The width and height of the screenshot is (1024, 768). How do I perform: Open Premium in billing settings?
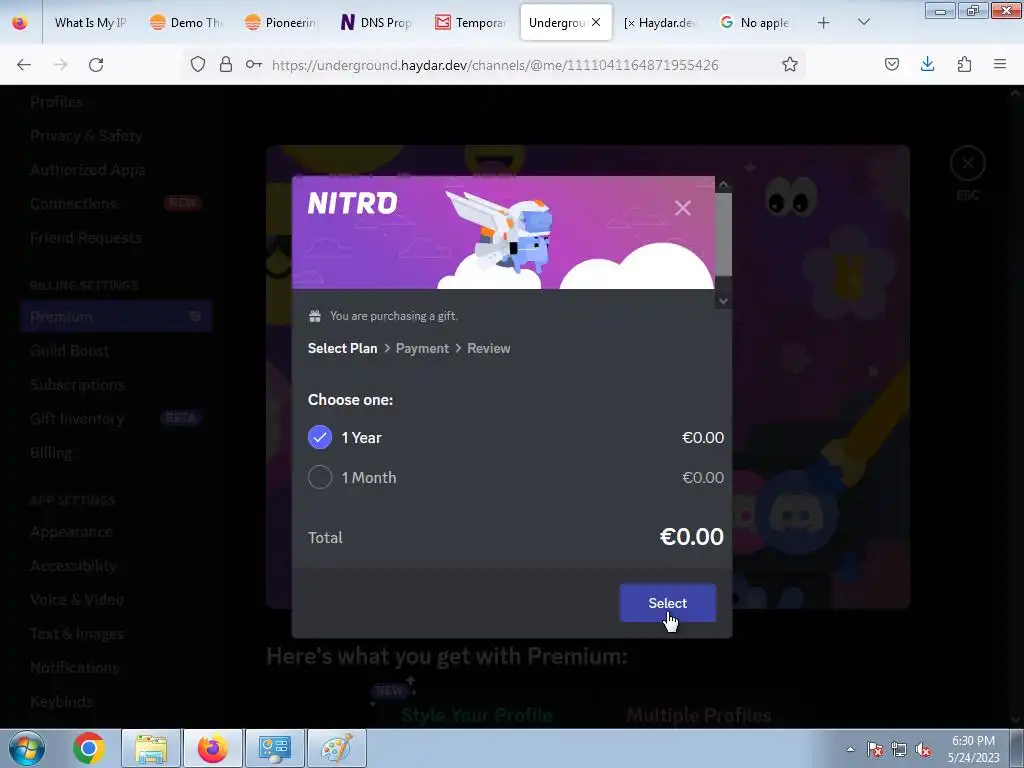tap(116, 317)
